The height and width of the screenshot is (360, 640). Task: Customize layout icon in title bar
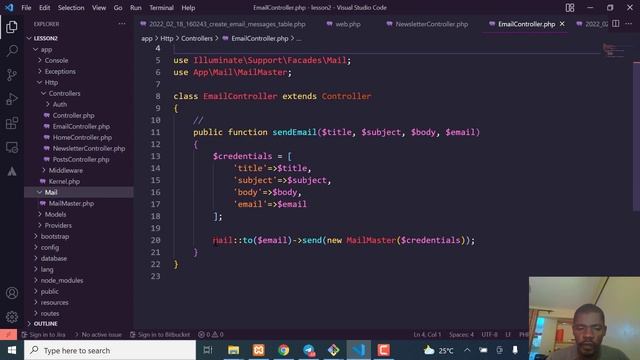tap(570, 7)
